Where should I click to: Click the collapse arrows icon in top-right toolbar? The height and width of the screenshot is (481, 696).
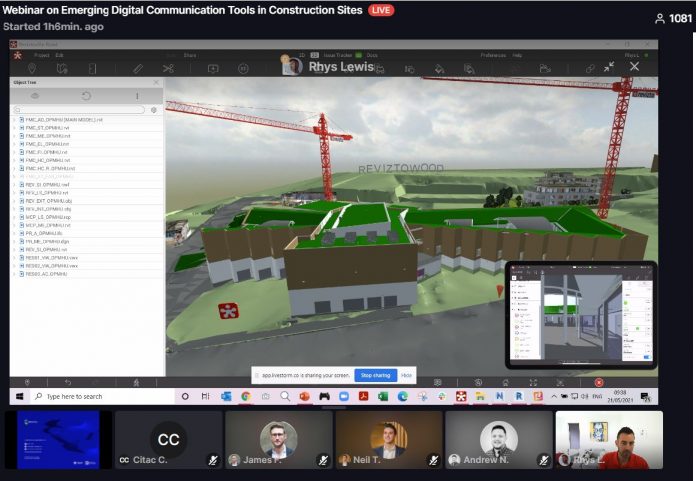(609, 67)
